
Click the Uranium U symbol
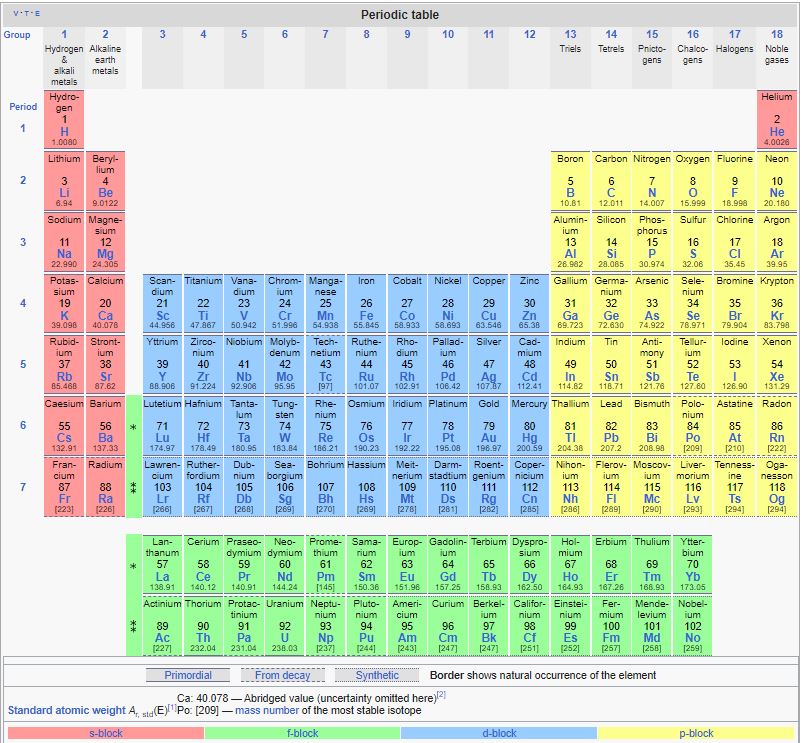click(284, 638)
